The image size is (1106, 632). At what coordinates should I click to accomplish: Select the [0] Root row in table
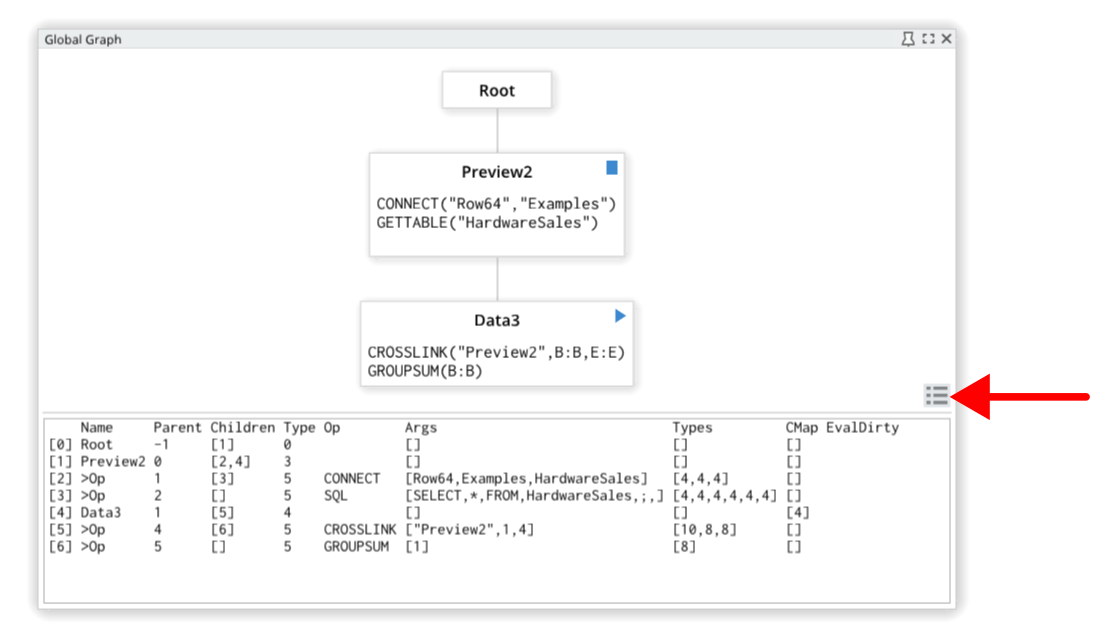497,445
